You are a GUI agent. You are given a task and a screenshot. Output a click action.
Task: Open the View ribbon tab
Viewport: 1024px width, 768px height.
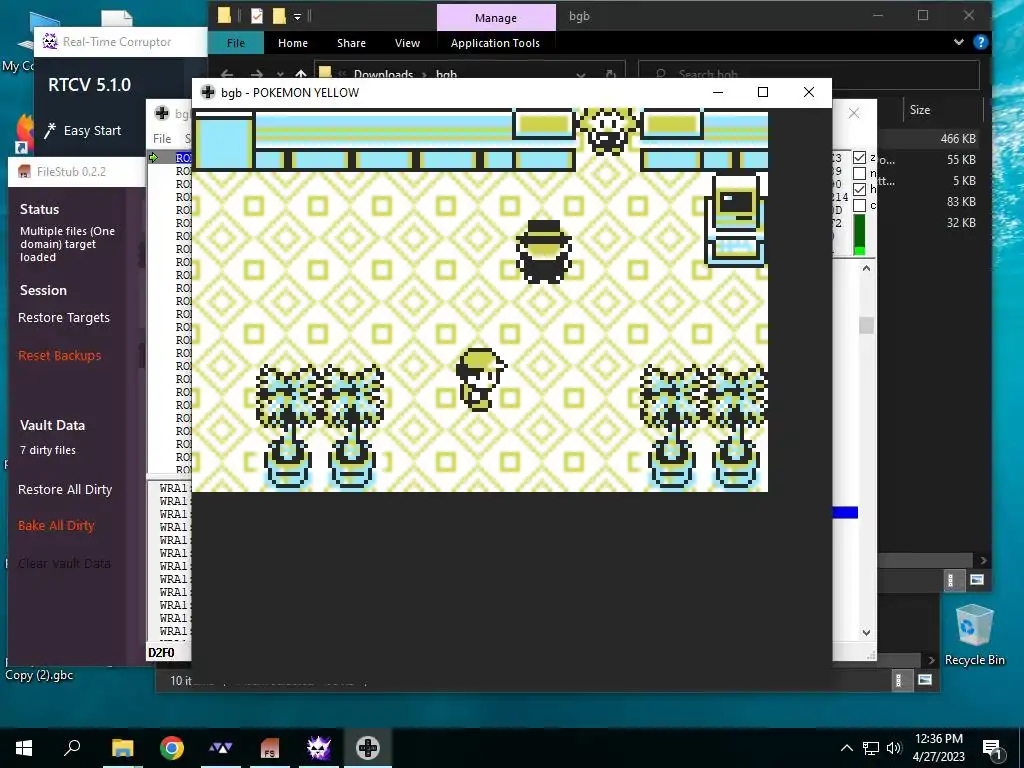tap(408, 43)
